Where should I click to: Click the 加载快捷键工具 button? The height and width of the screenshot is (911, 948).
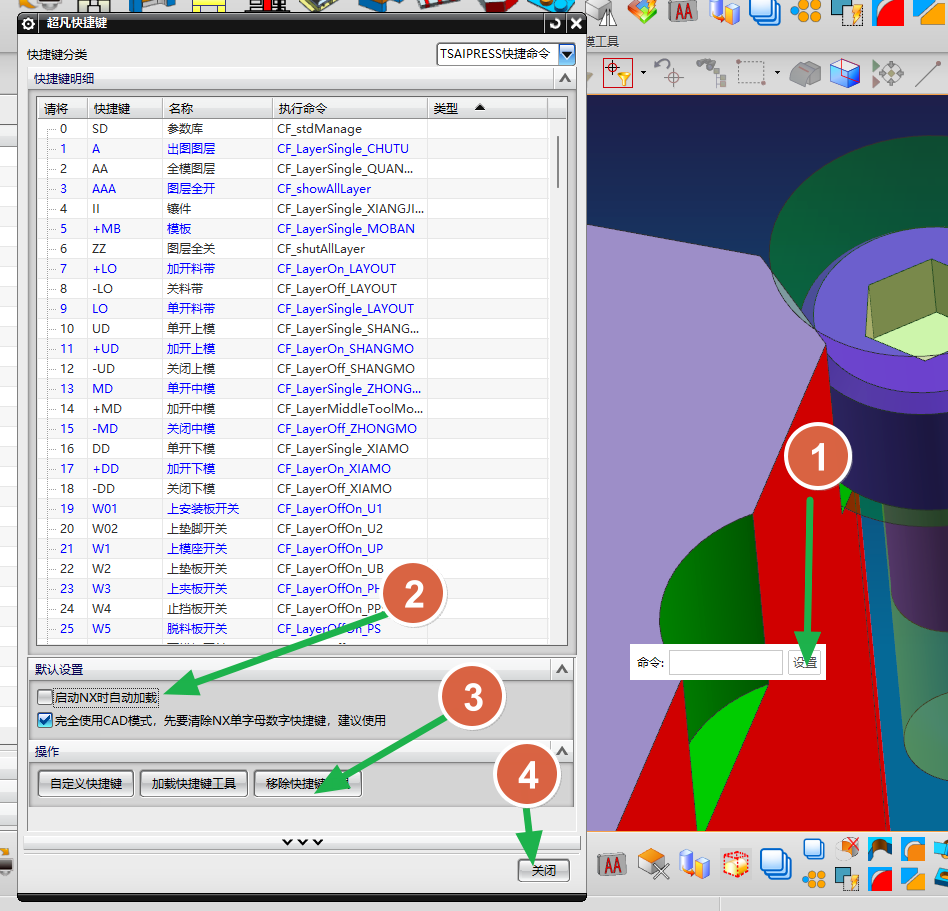point(193,783)
